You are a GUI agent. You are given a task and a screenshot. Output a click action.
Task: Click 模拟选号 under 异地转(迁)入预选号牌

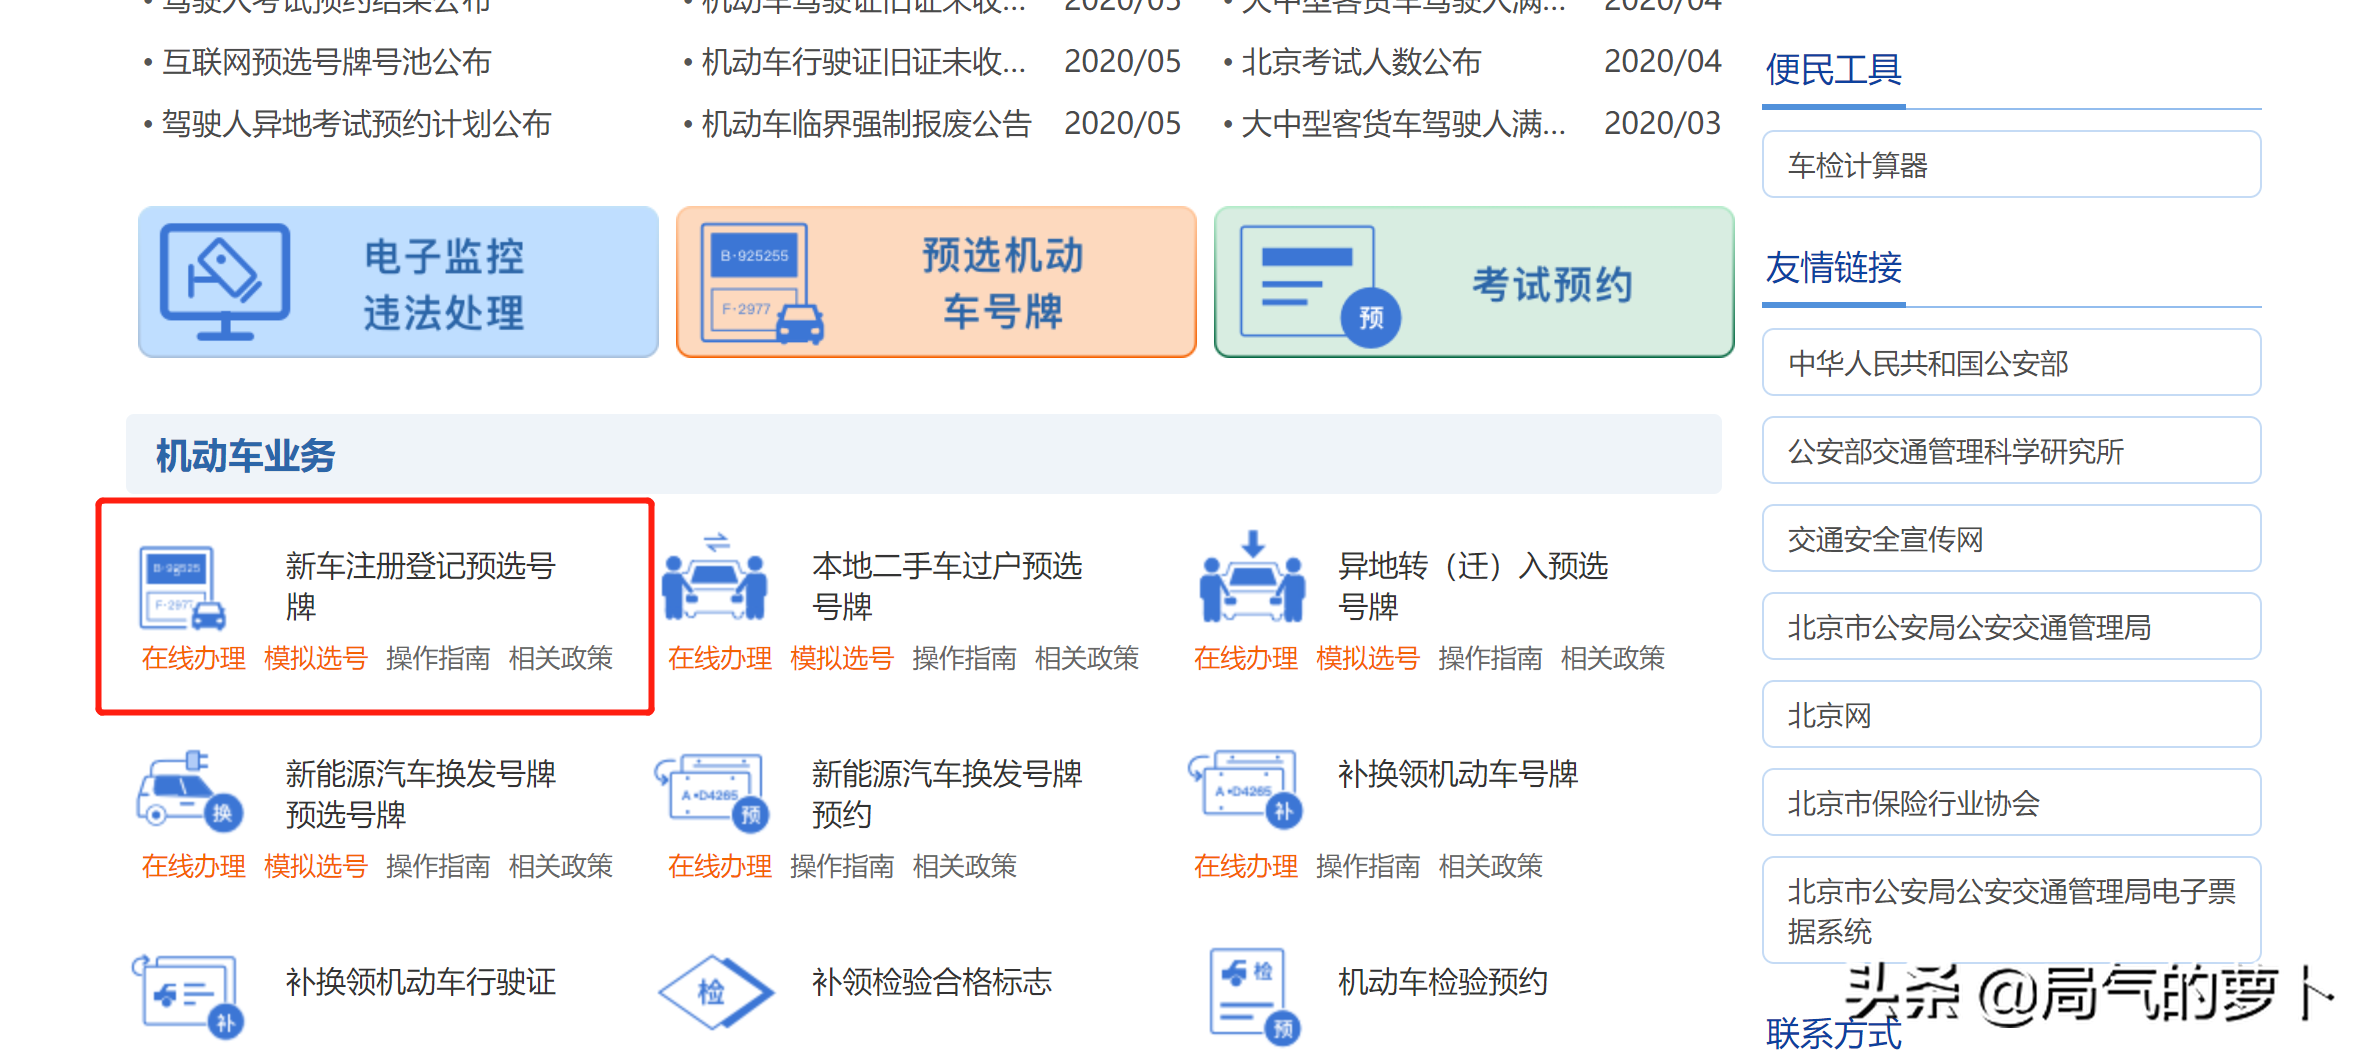click(x=1368, y=659)
